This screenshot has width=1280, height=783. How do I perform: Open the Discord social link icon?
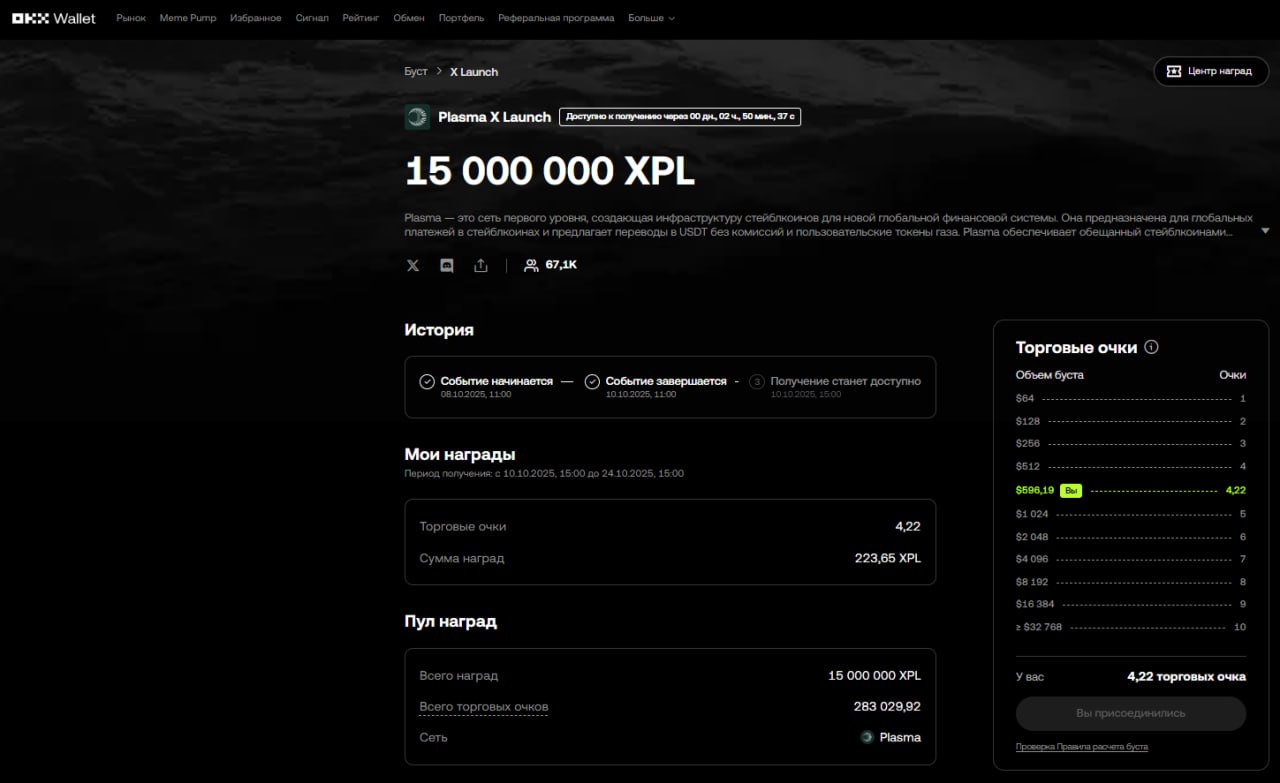[447, 265]
